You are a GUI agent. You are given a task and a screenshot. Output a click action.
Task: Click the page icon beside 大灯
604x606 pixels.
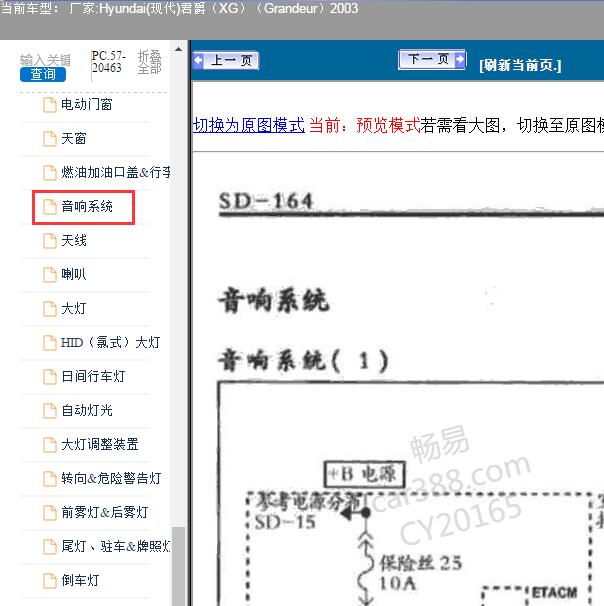[49, 309]
